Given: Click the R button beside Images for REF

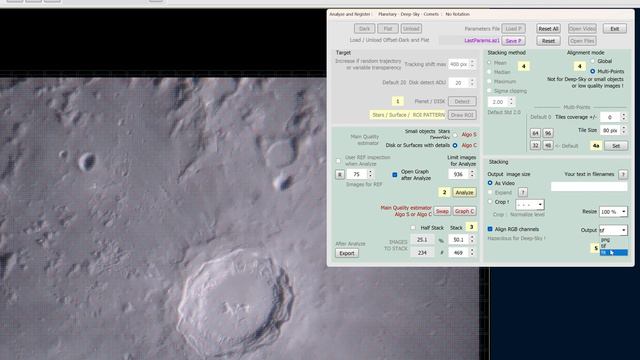Looking at the screenshot, I should 340,174.
